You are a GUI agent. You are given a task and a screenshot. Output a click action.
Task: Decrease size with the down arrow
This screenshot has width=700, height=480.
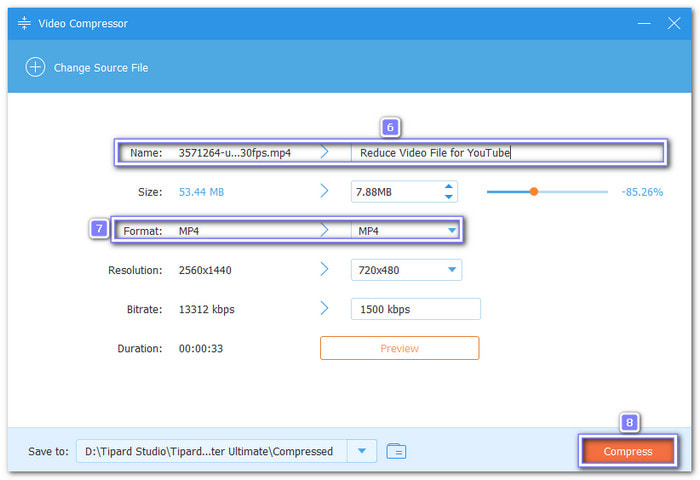[449, 197]
